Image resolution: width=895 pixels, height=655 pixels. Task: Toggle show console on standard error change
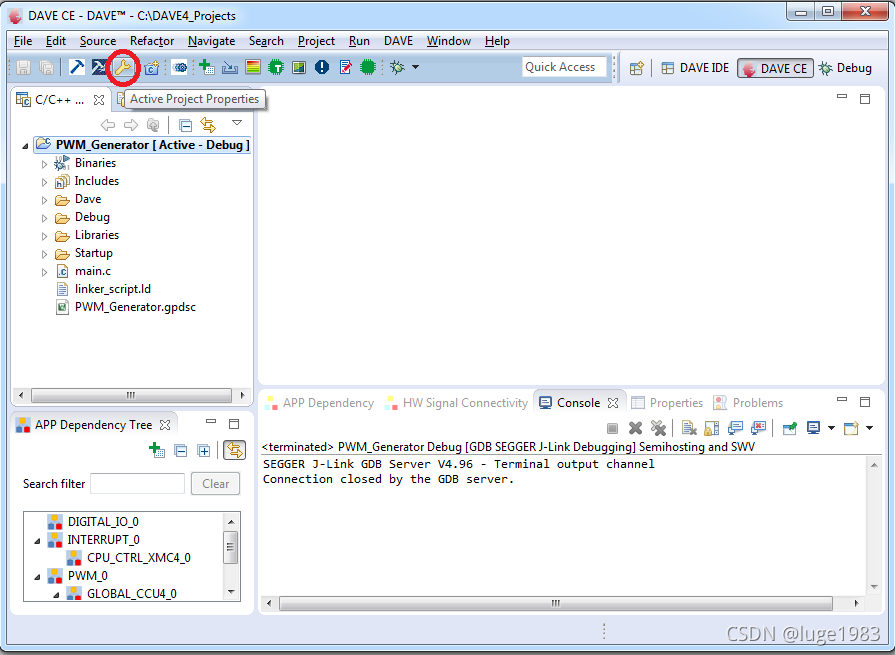coord(759,428)
